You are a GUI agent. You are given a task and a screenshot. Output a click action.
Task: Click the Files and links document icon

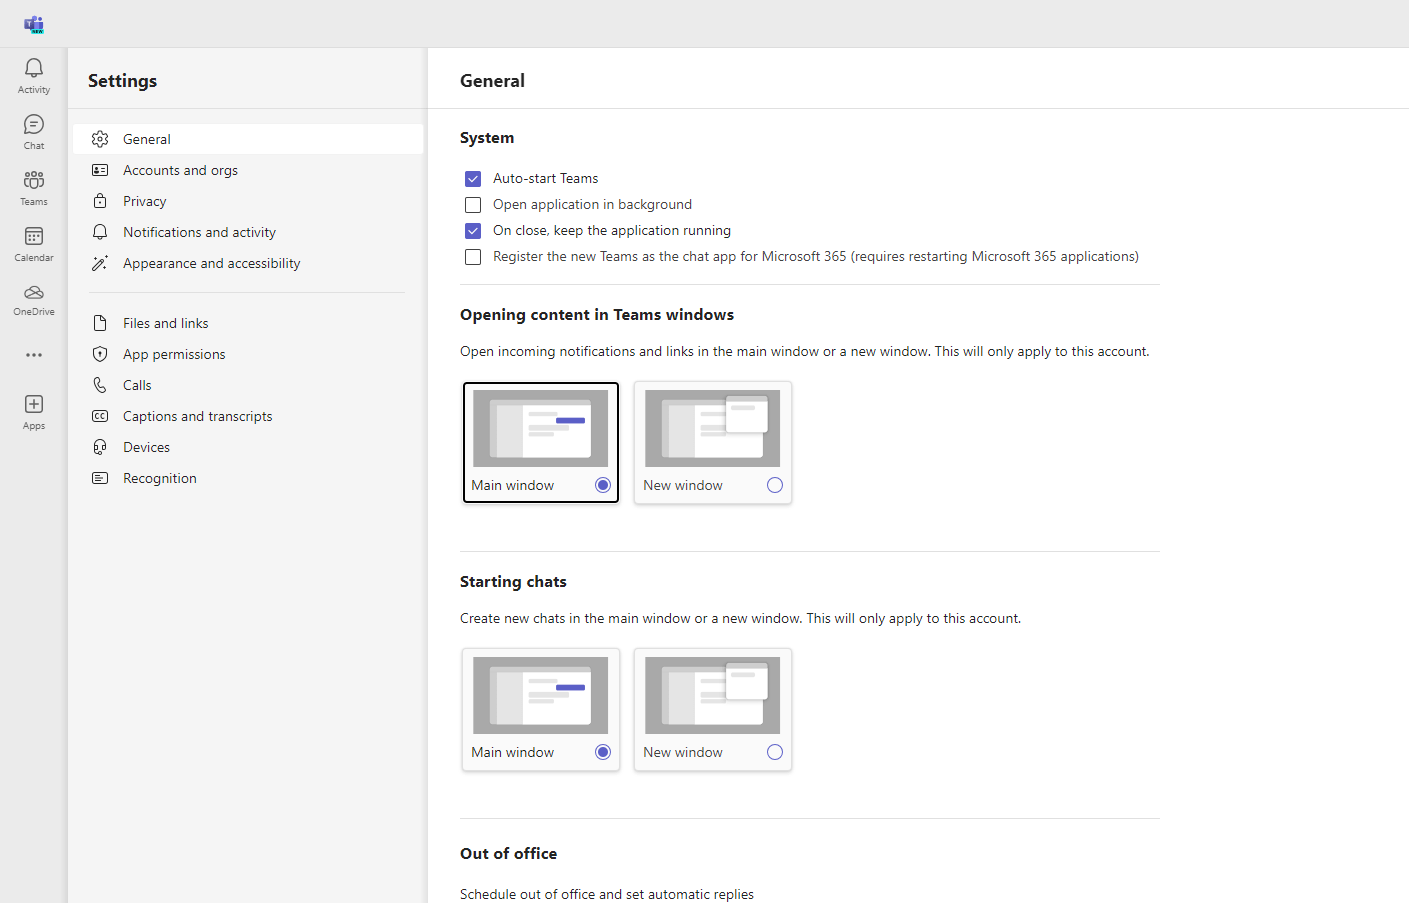(100, 323)
